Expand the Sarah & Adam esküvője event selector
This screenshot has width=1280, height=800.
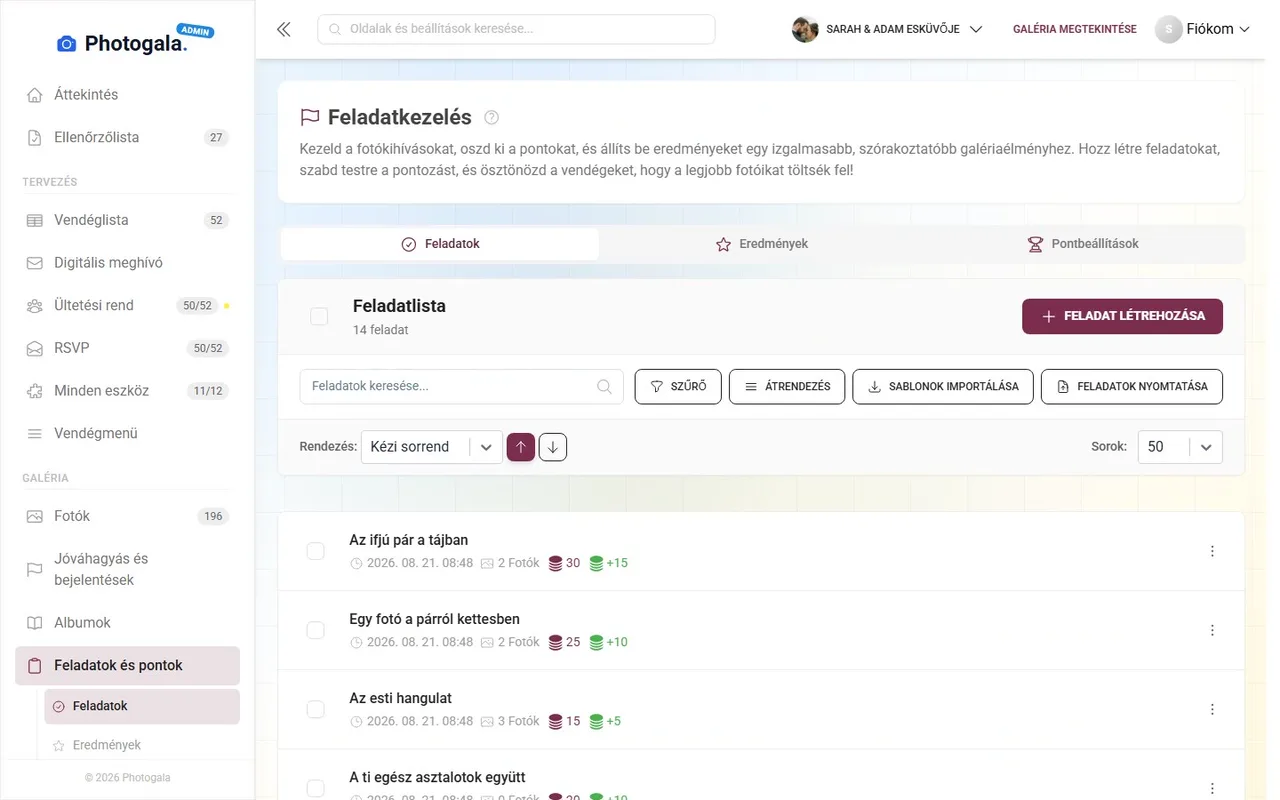pos(887,29)
